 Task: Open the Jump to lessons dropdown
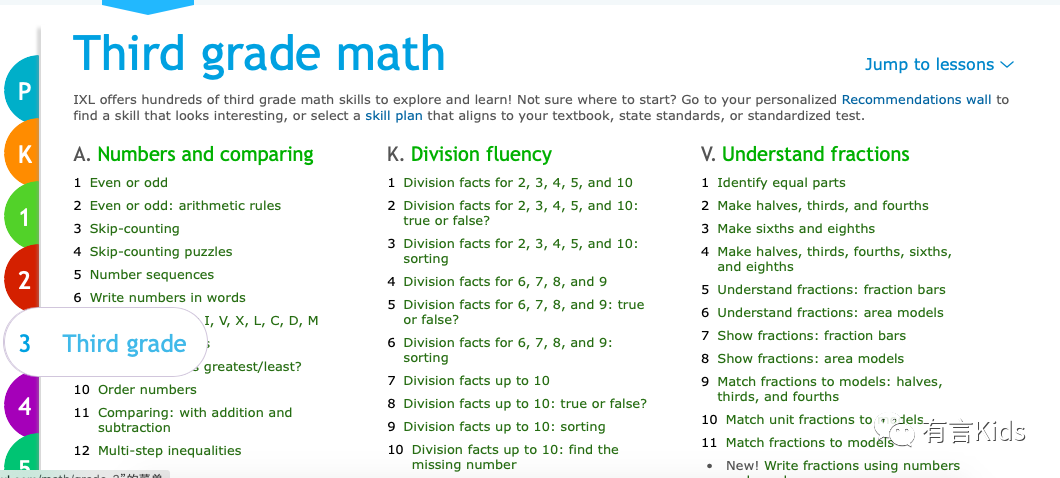(x=940, y=64)
